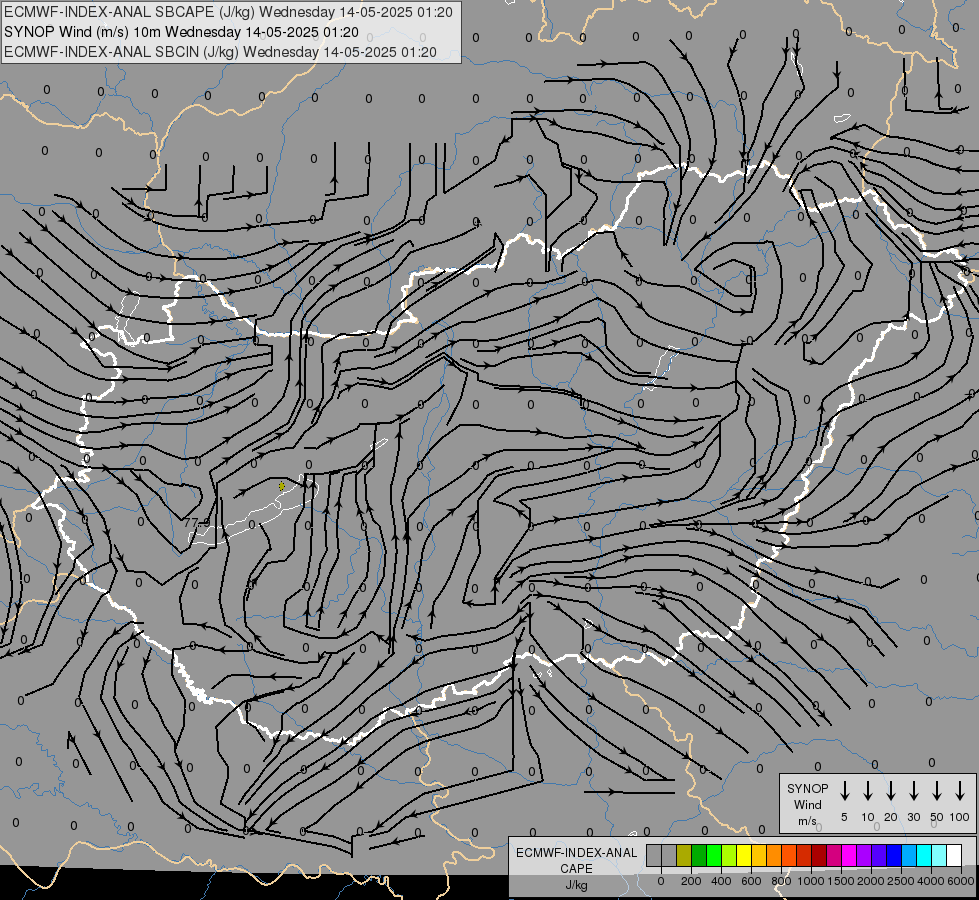This screenshot has height=900, width=979.
Task: Click the '1000' tick label on CAPE scale
Action: point(810,881)
